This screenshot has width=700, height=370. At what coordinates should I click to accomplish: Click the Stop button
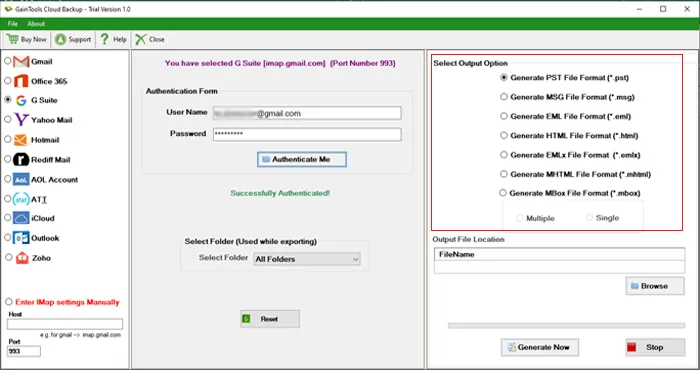[x=655, y=347]
